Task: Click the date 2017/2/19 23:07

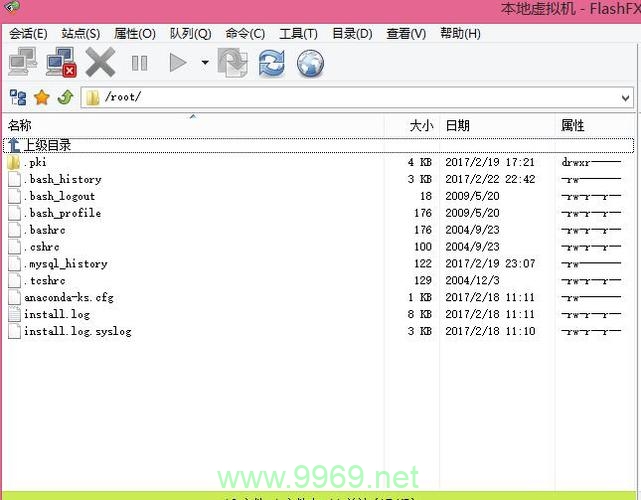Action: click(x=490, y=264)
